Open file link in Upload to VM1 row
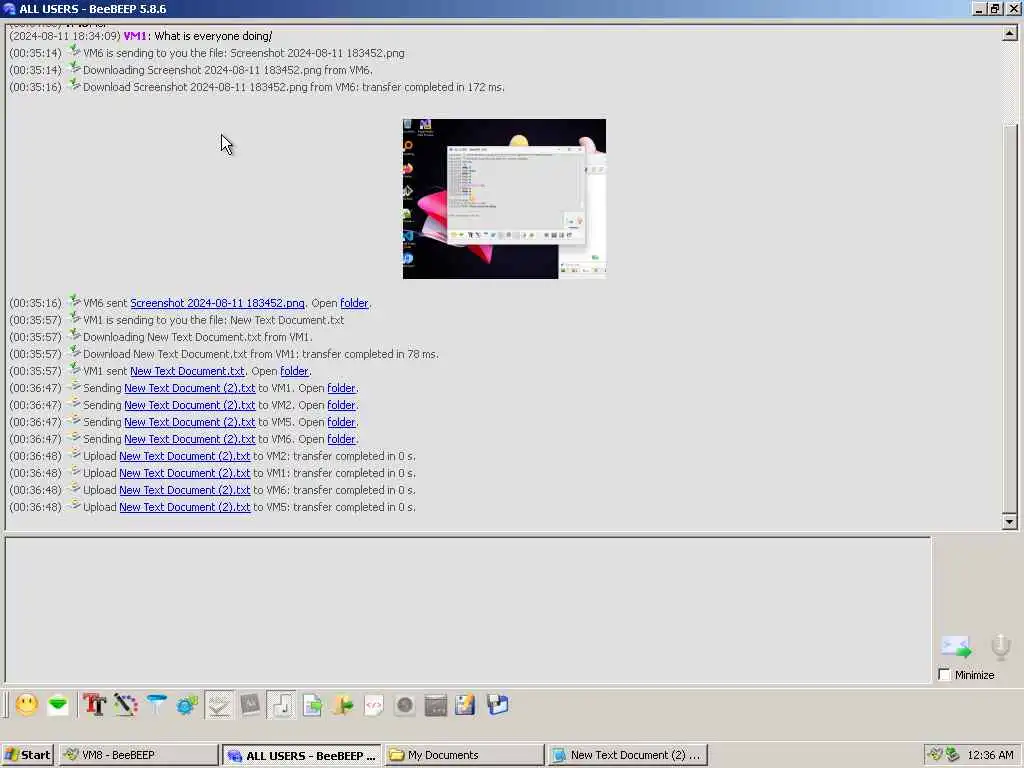 click(x=185, y=473)
